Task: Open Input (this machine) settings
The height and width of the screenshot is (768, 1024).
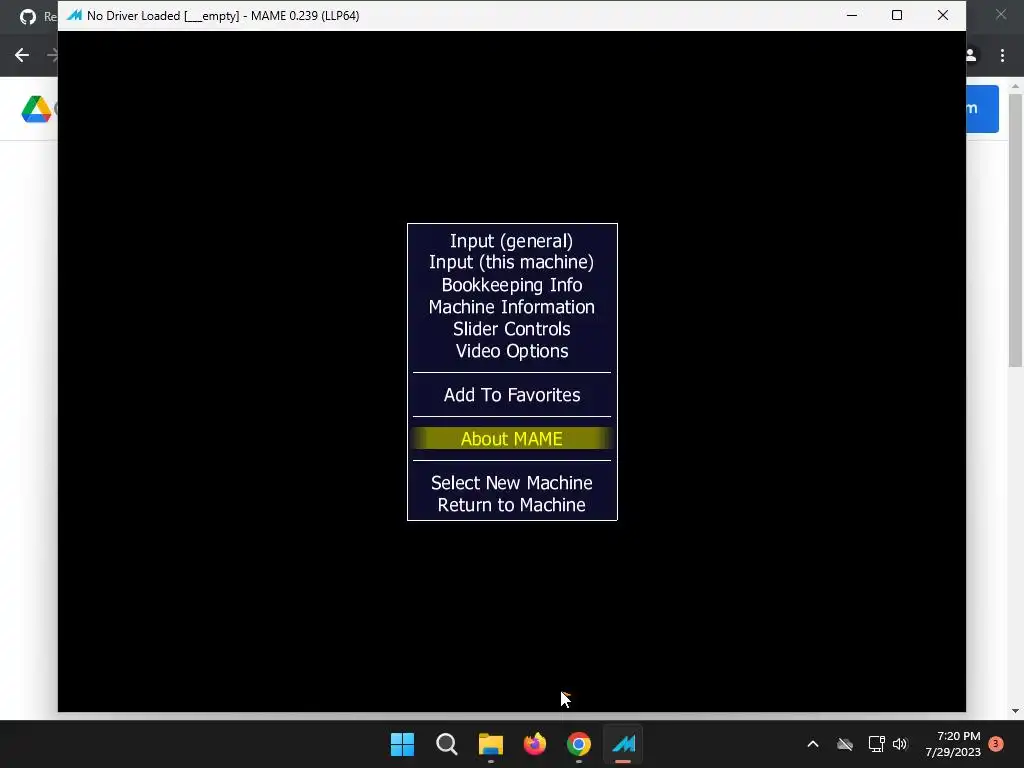Action: [511, 263]
